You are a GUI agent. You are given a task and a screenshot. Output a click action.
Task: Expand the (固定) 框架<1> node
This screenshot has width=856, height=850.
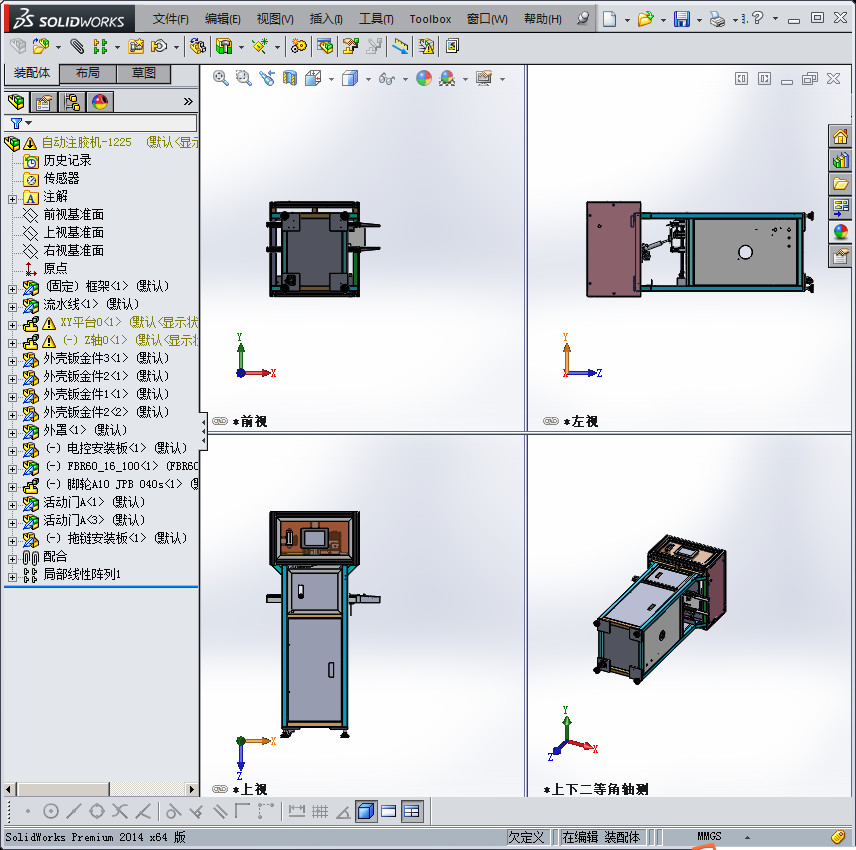click(12, 289)
